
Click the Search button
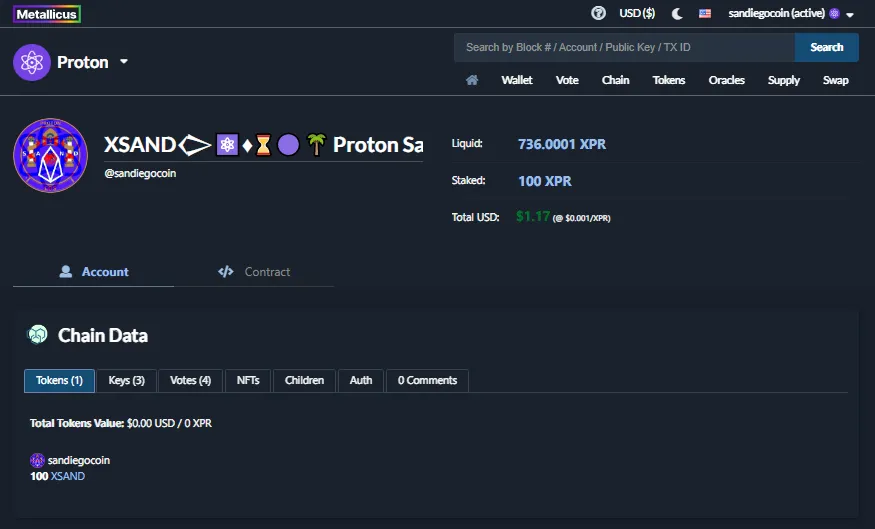tap(826, 47)
